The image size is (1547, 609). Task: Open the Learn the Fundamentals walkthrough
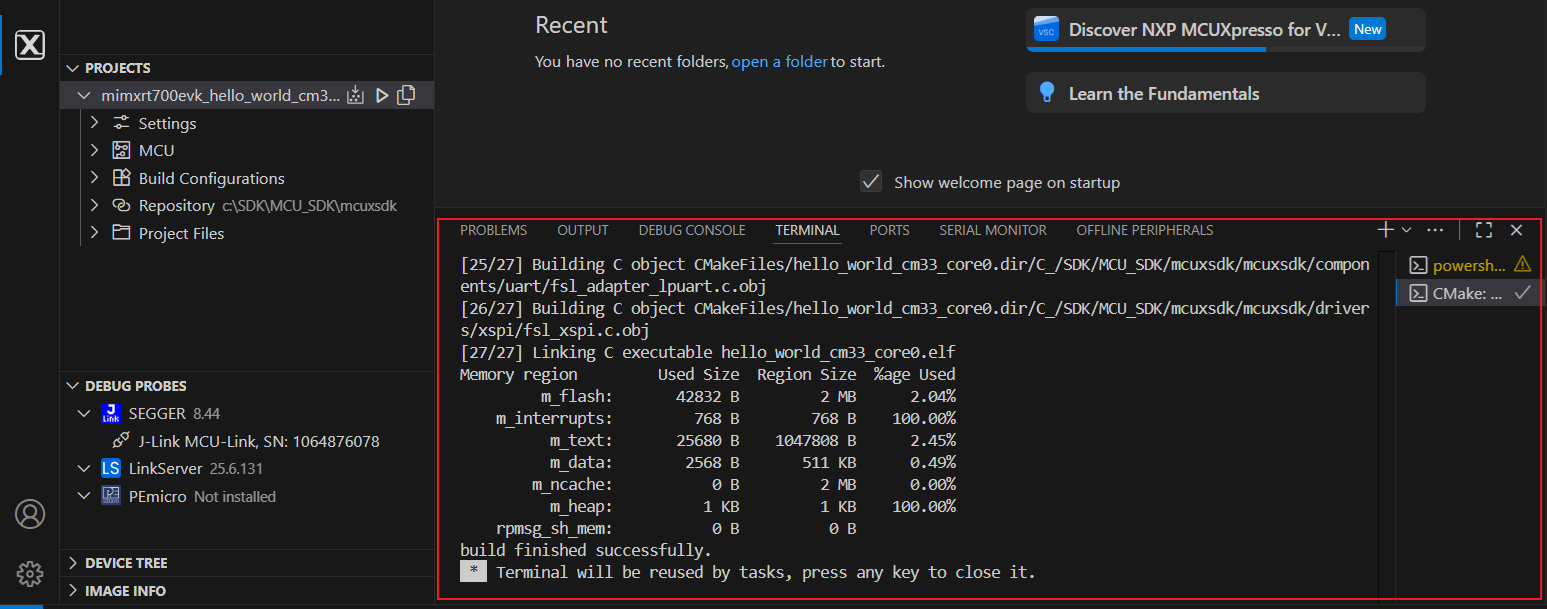pyautogui.click(x=1163, y=94)
